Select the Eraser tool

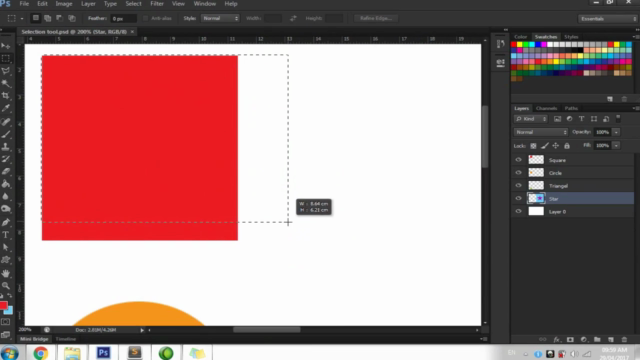[x=6, y=172]
